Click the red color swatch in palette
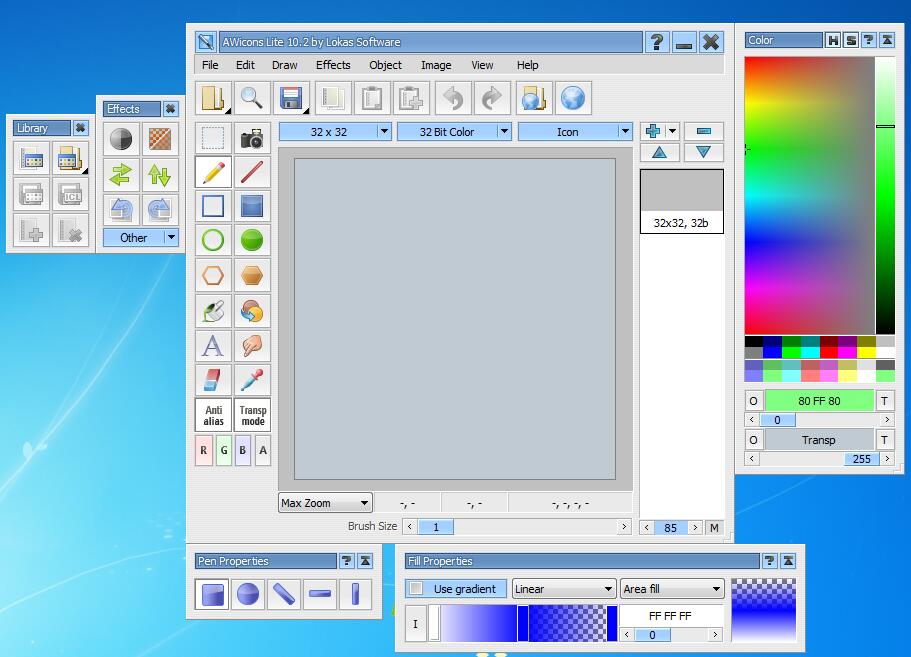The image size is (911, 657). coord(829,353)
